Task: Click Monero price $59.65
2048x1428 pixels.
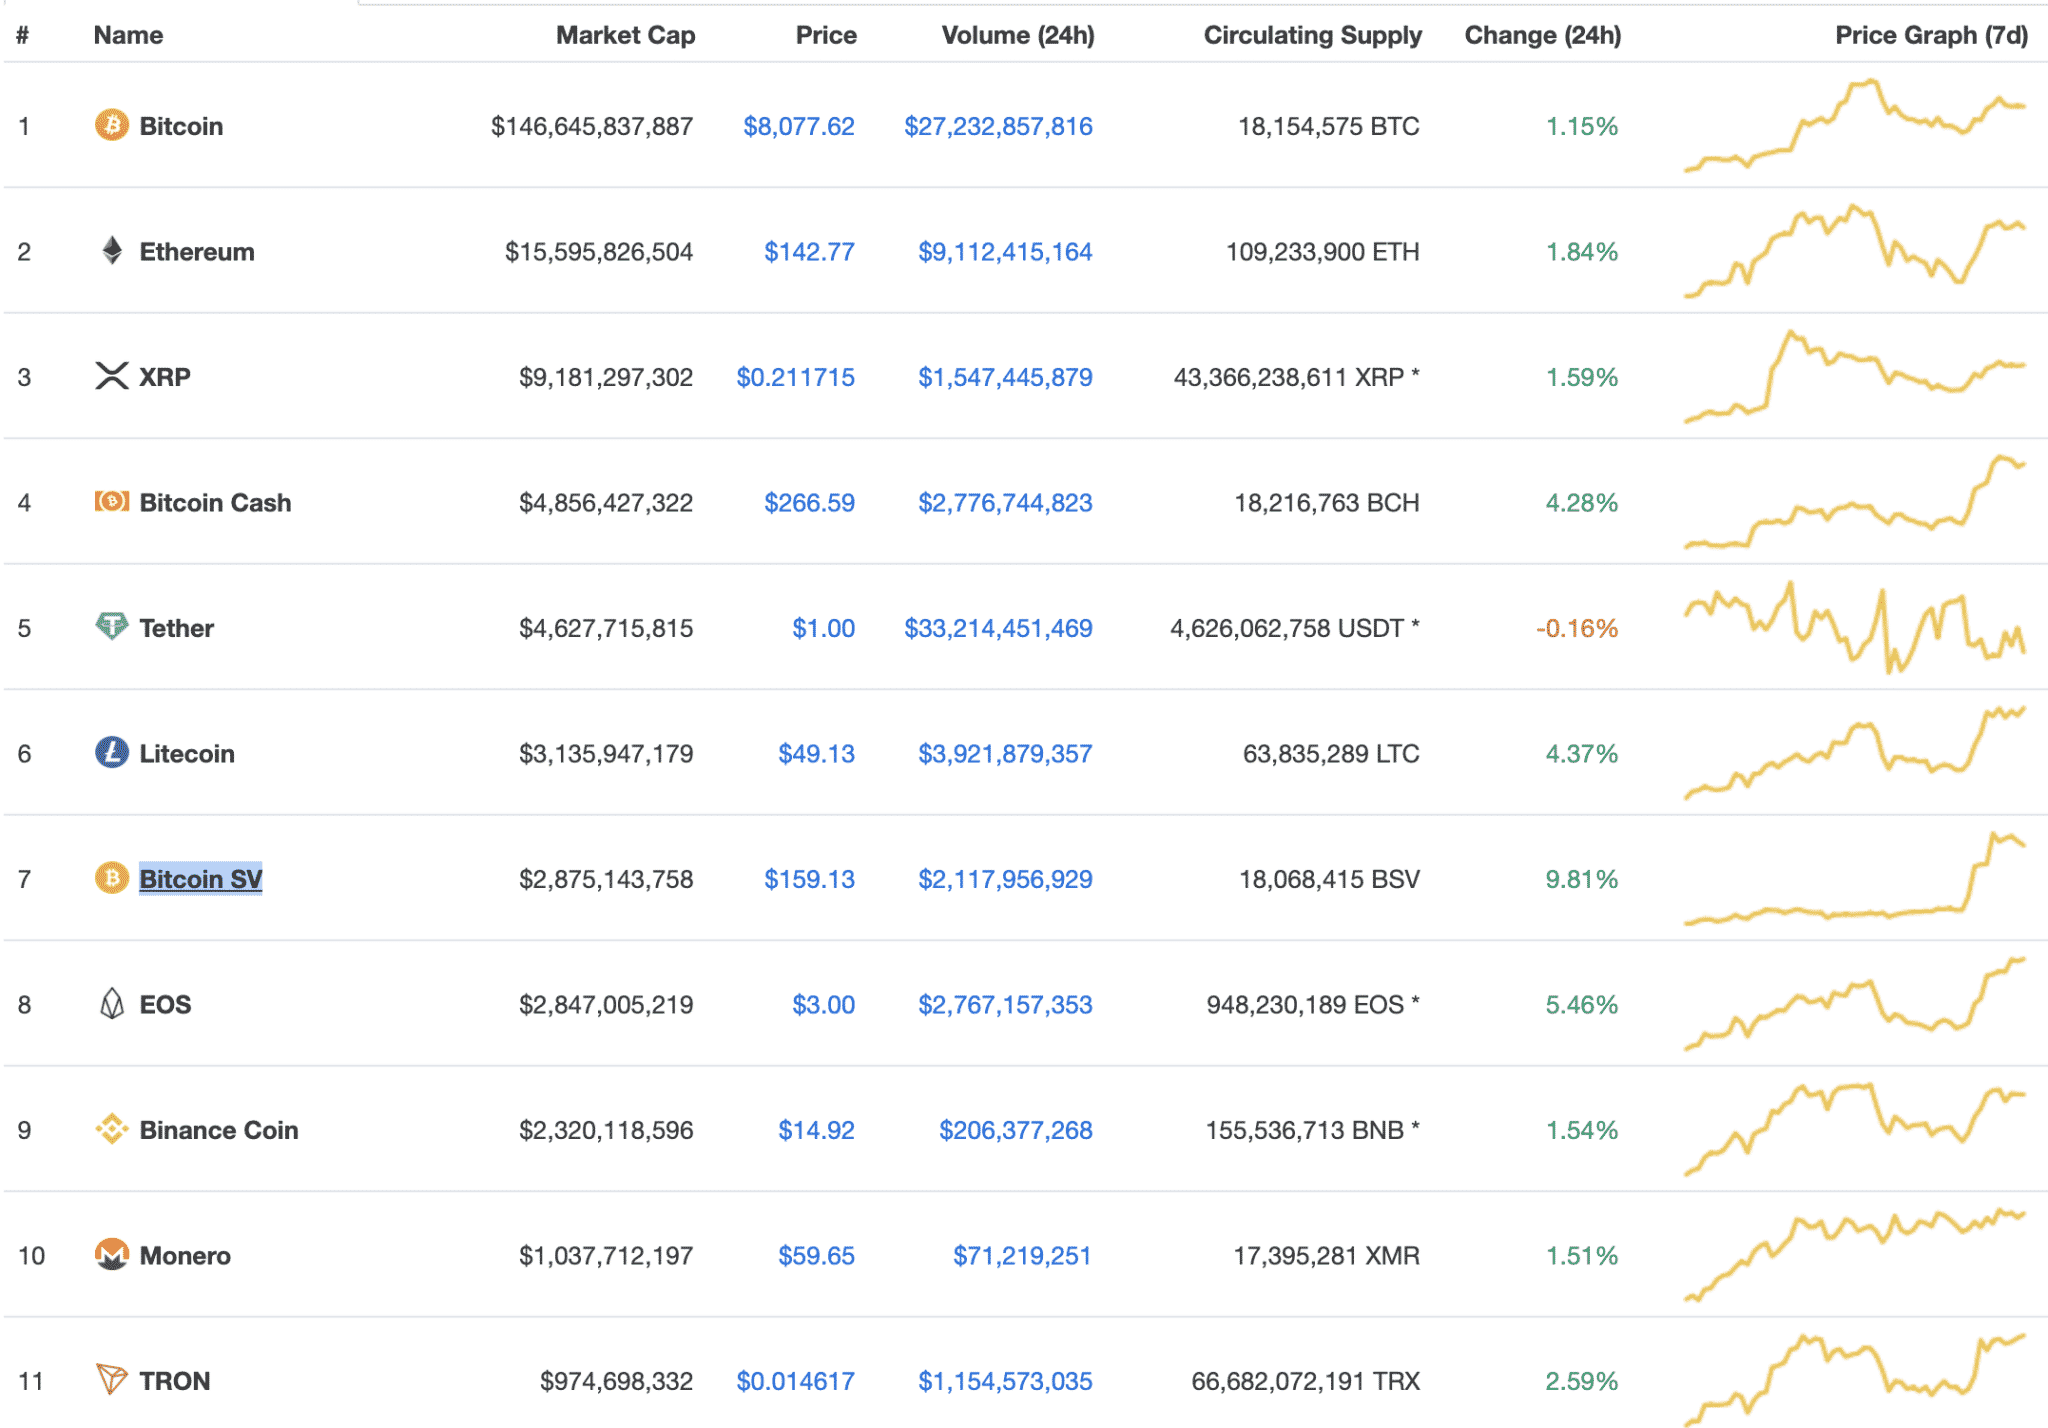Action: coord(816,1255)
